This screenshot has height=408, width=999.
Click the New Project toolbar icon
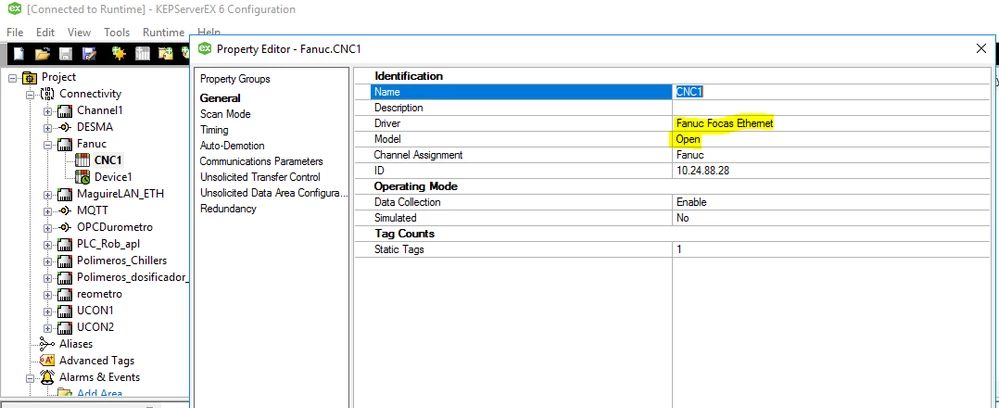20,54
